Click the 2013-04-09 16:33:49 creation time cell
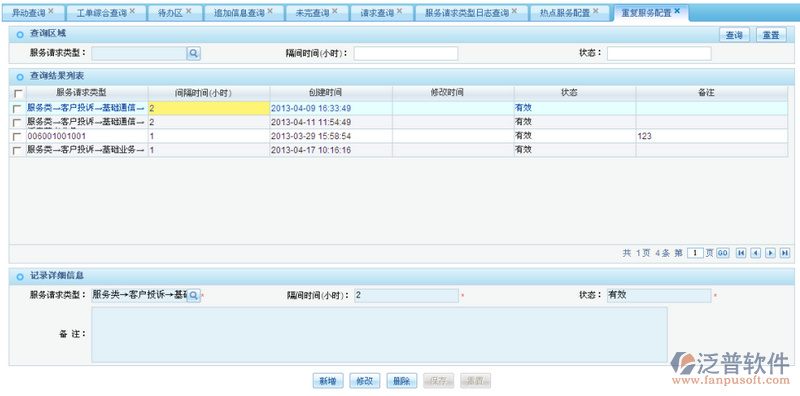800x396 pixels. pos(331,109)
